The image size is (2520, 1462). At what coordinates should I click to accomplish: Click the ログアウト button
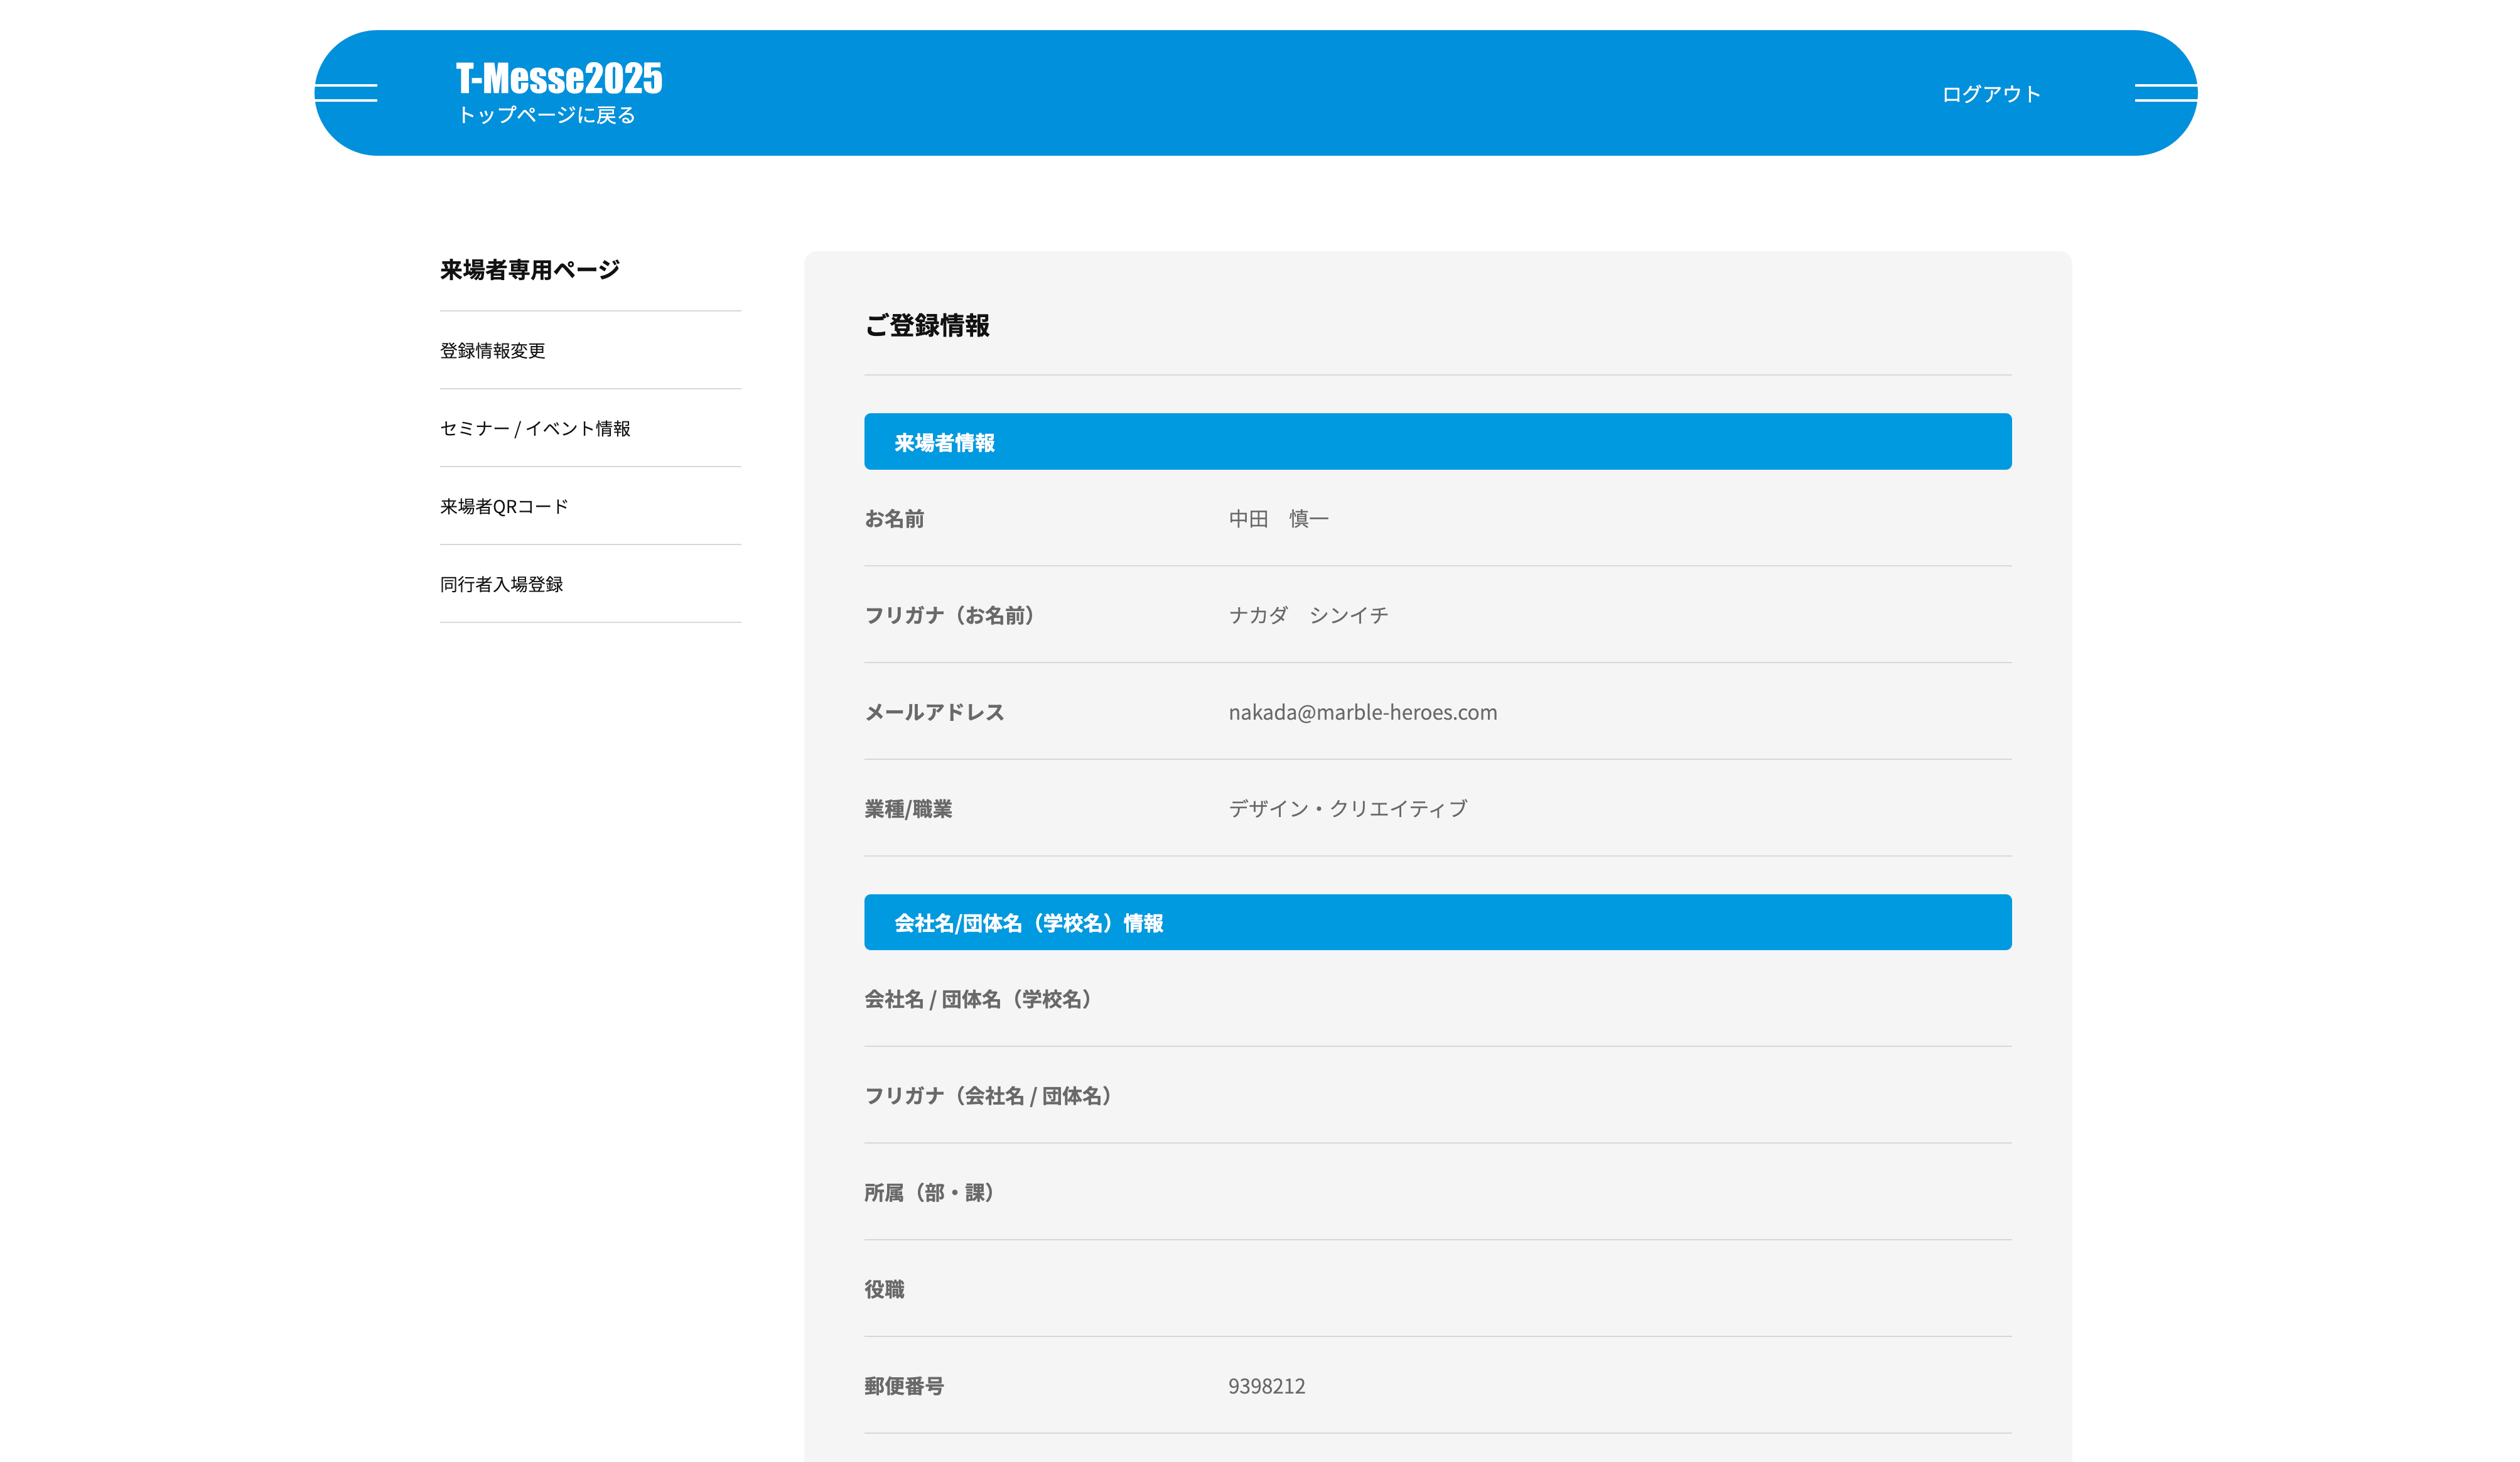tap(1990, 94)
